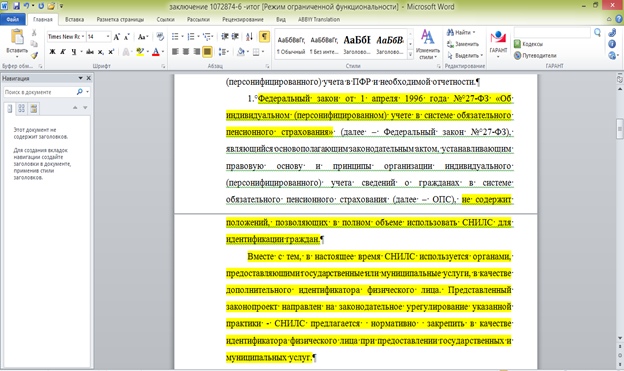Cut selection with the scissors icon
Screen dimensions: 624x371
pyautogui.click(x=34, y=33)
